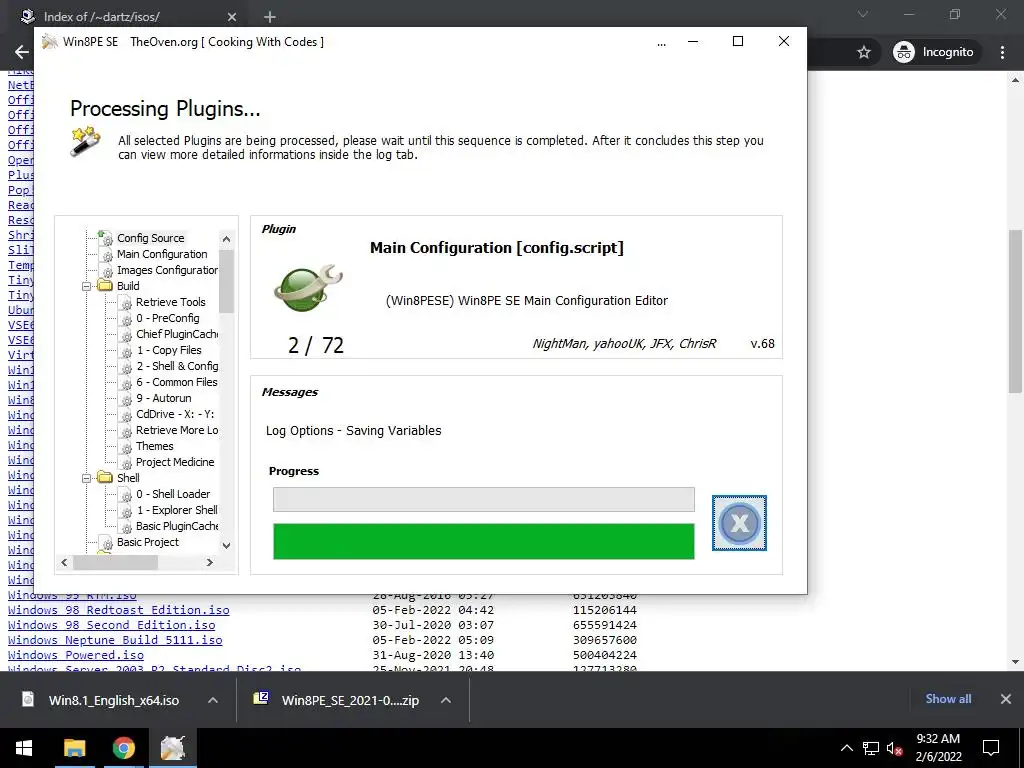This screenshot has width=1024, height=768.
Task: Click the green overall progress bar
Action: click(x=484, y=541)
